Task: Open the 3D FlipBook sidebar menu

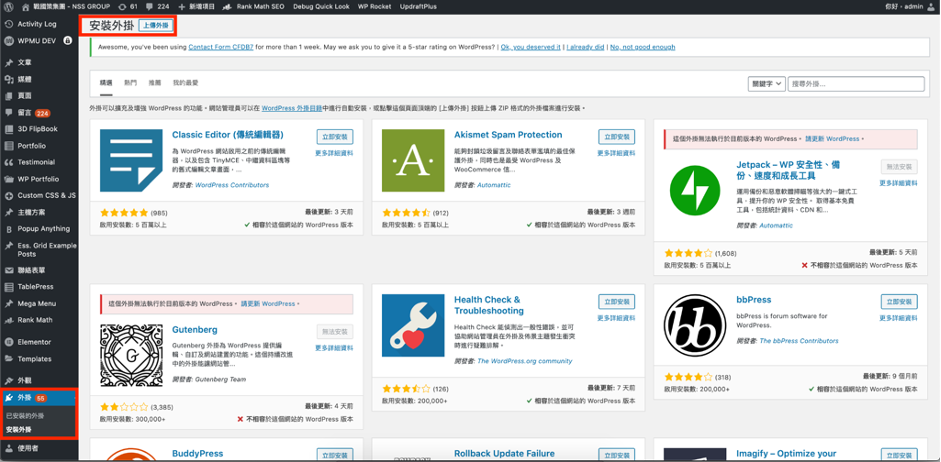Action: tap(39, 129)
